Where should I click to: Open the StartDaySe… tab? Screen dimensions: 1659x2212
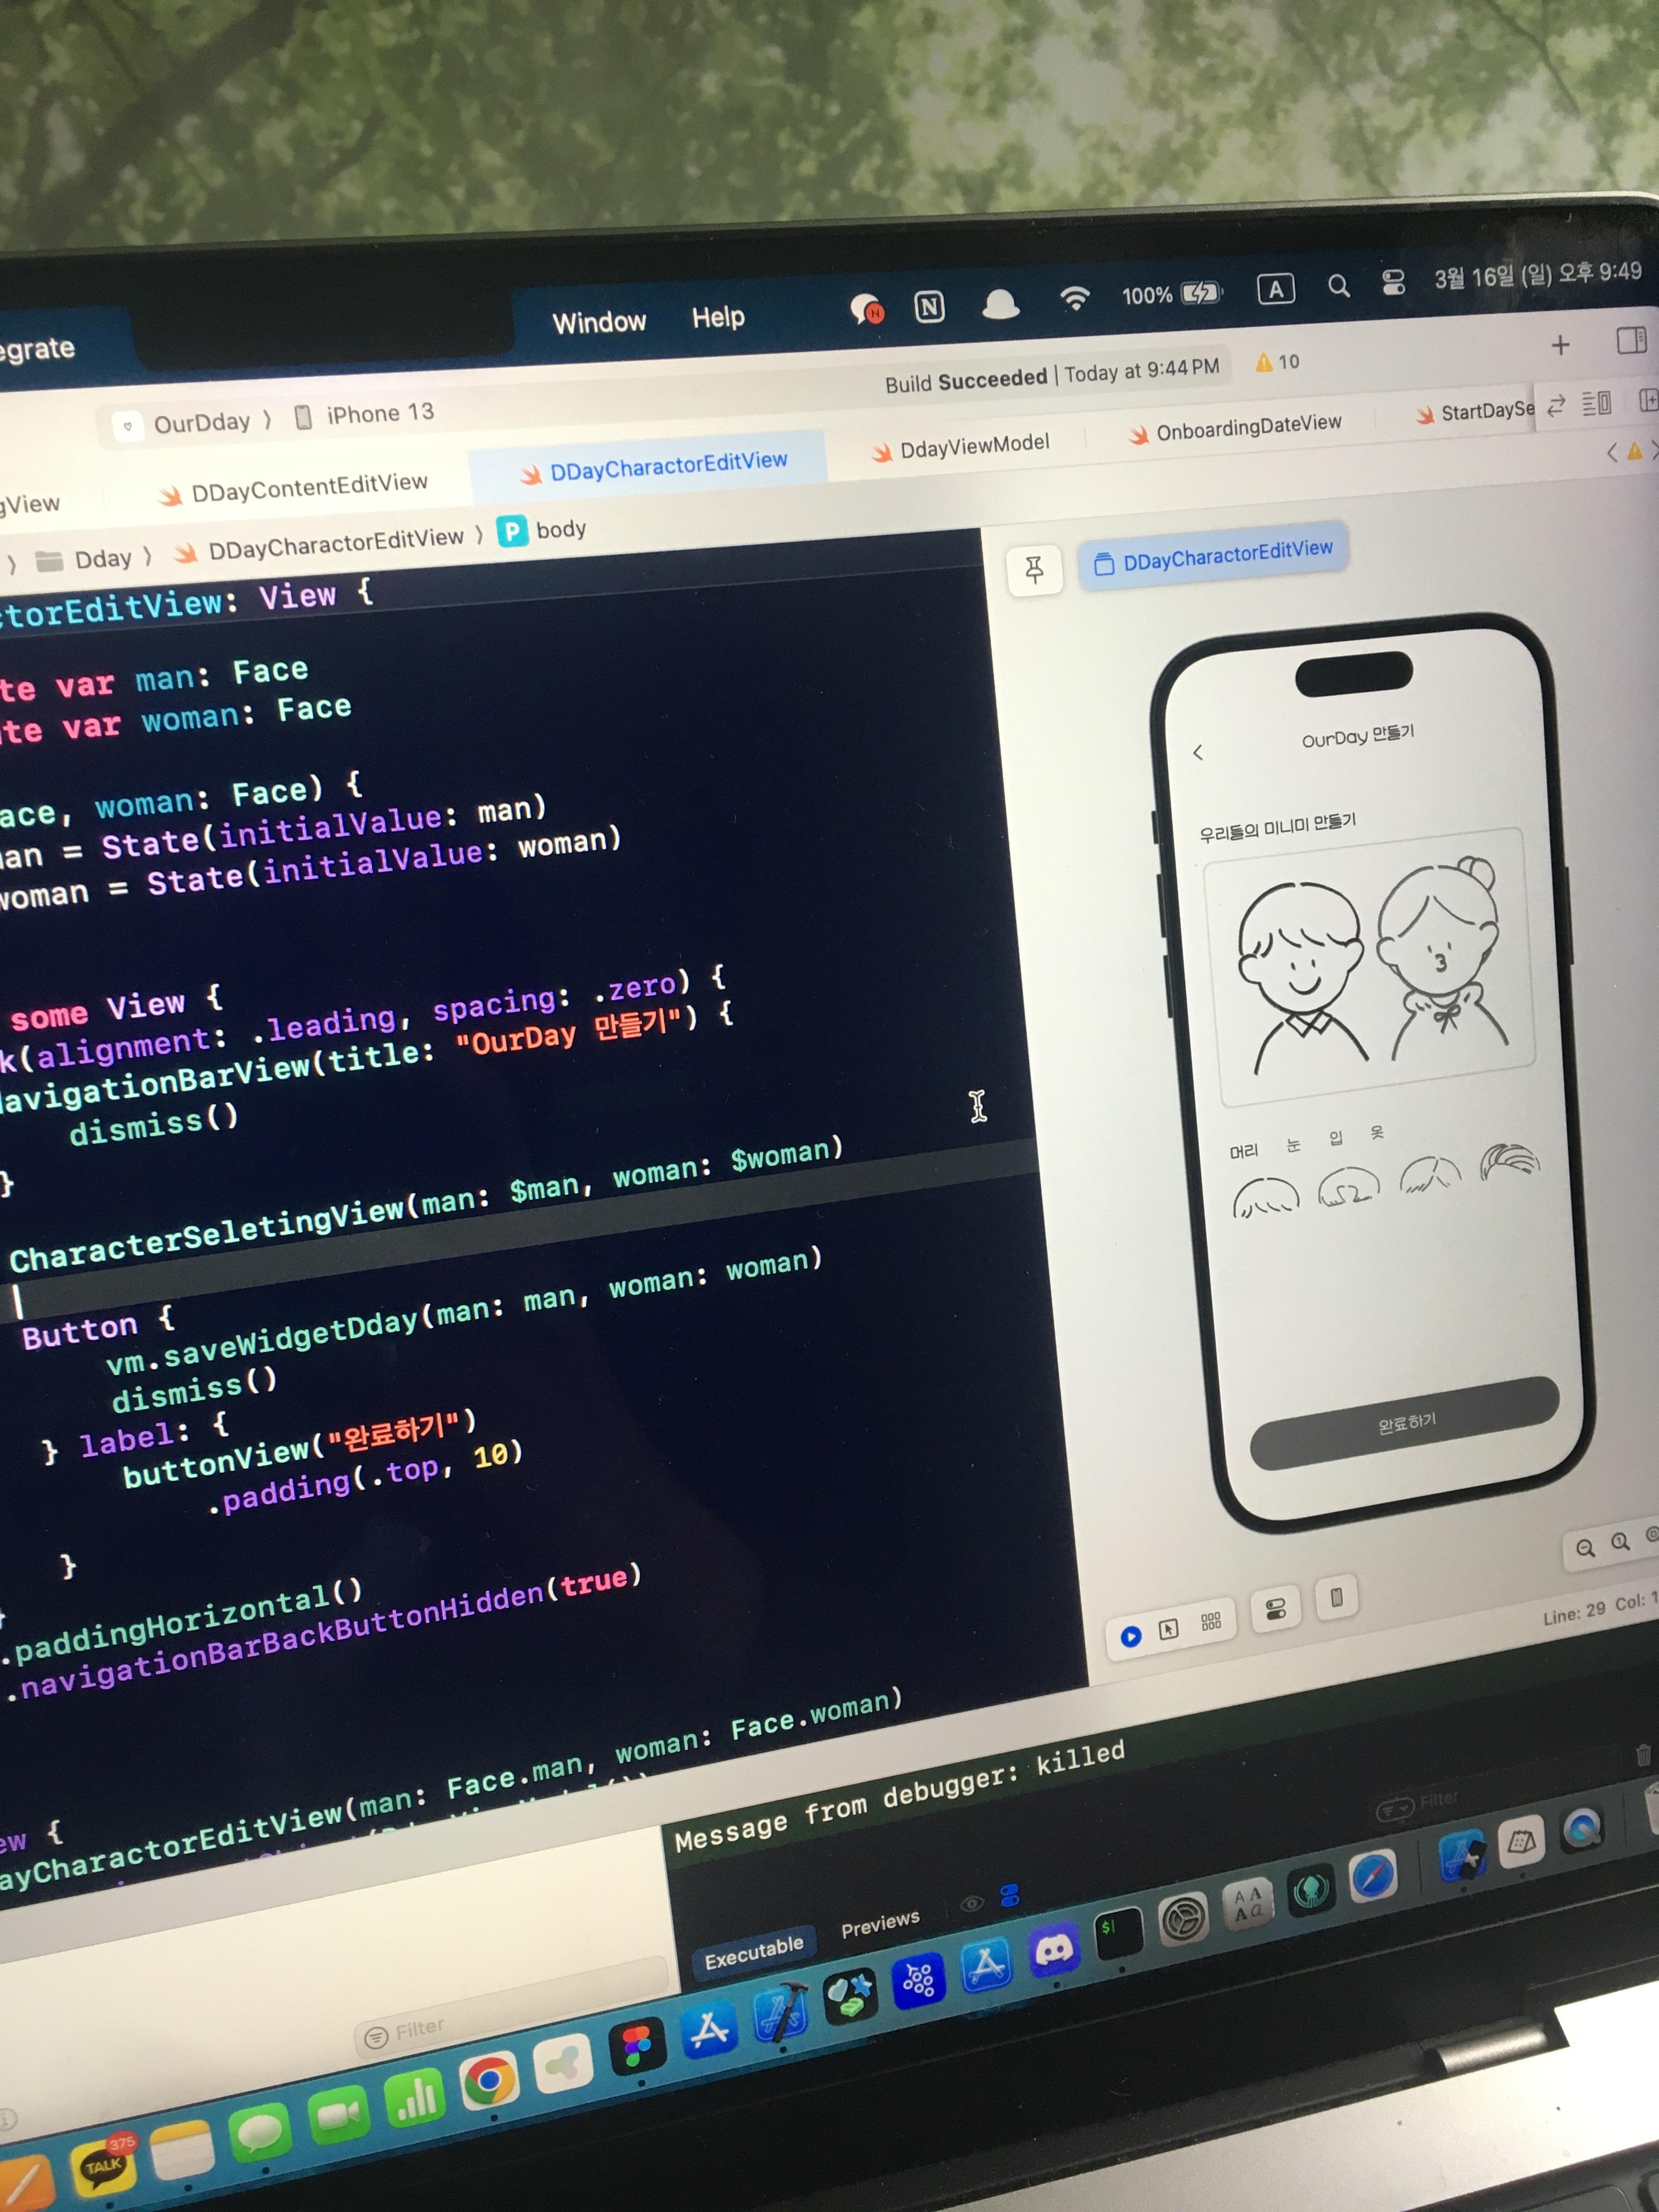1475,411
